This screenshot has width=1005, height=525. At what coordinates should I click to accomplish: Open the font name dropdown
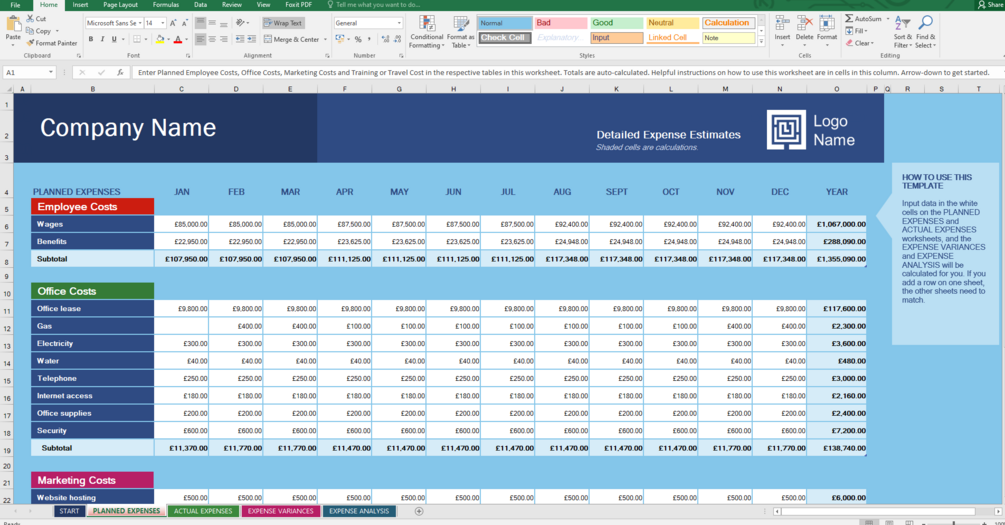[140, 23]
